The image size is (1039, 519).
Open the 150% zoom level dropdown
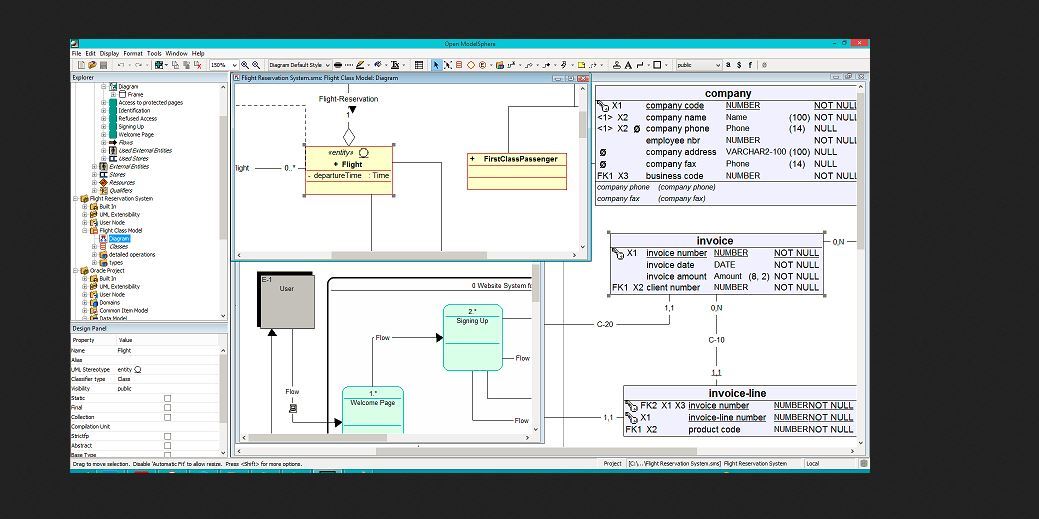[x=223, y=65]
